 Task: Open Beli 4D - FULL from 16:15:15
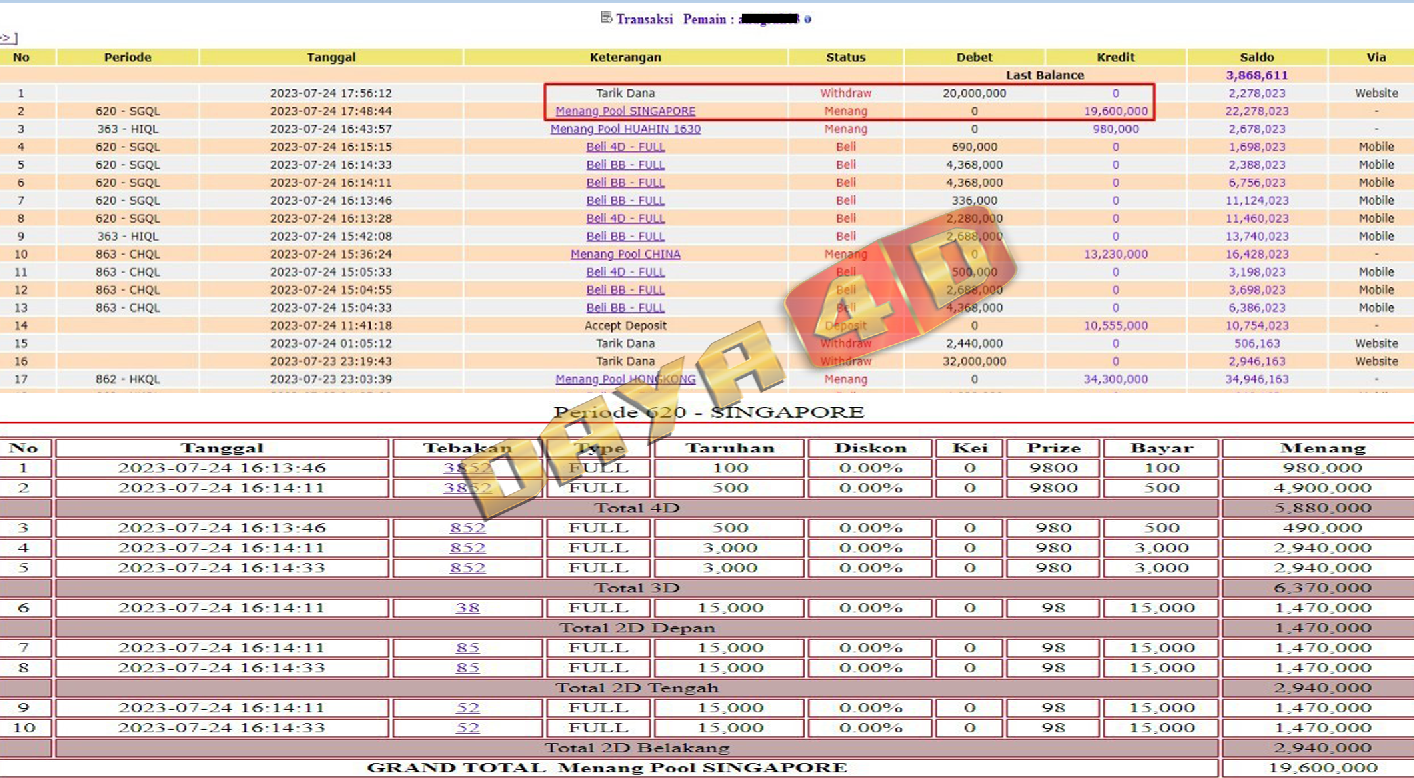625,147
